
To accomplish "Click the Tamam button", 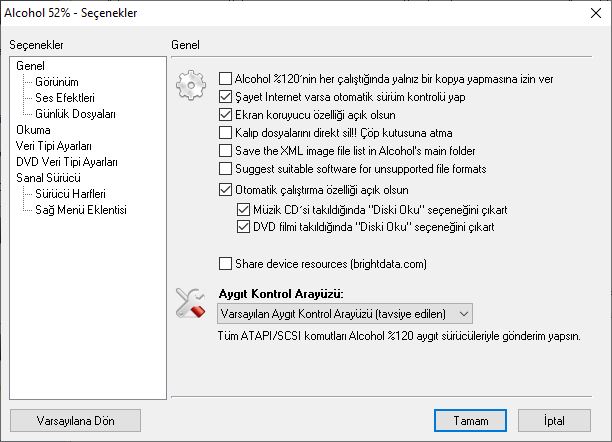I will click(x=470, y=421).
